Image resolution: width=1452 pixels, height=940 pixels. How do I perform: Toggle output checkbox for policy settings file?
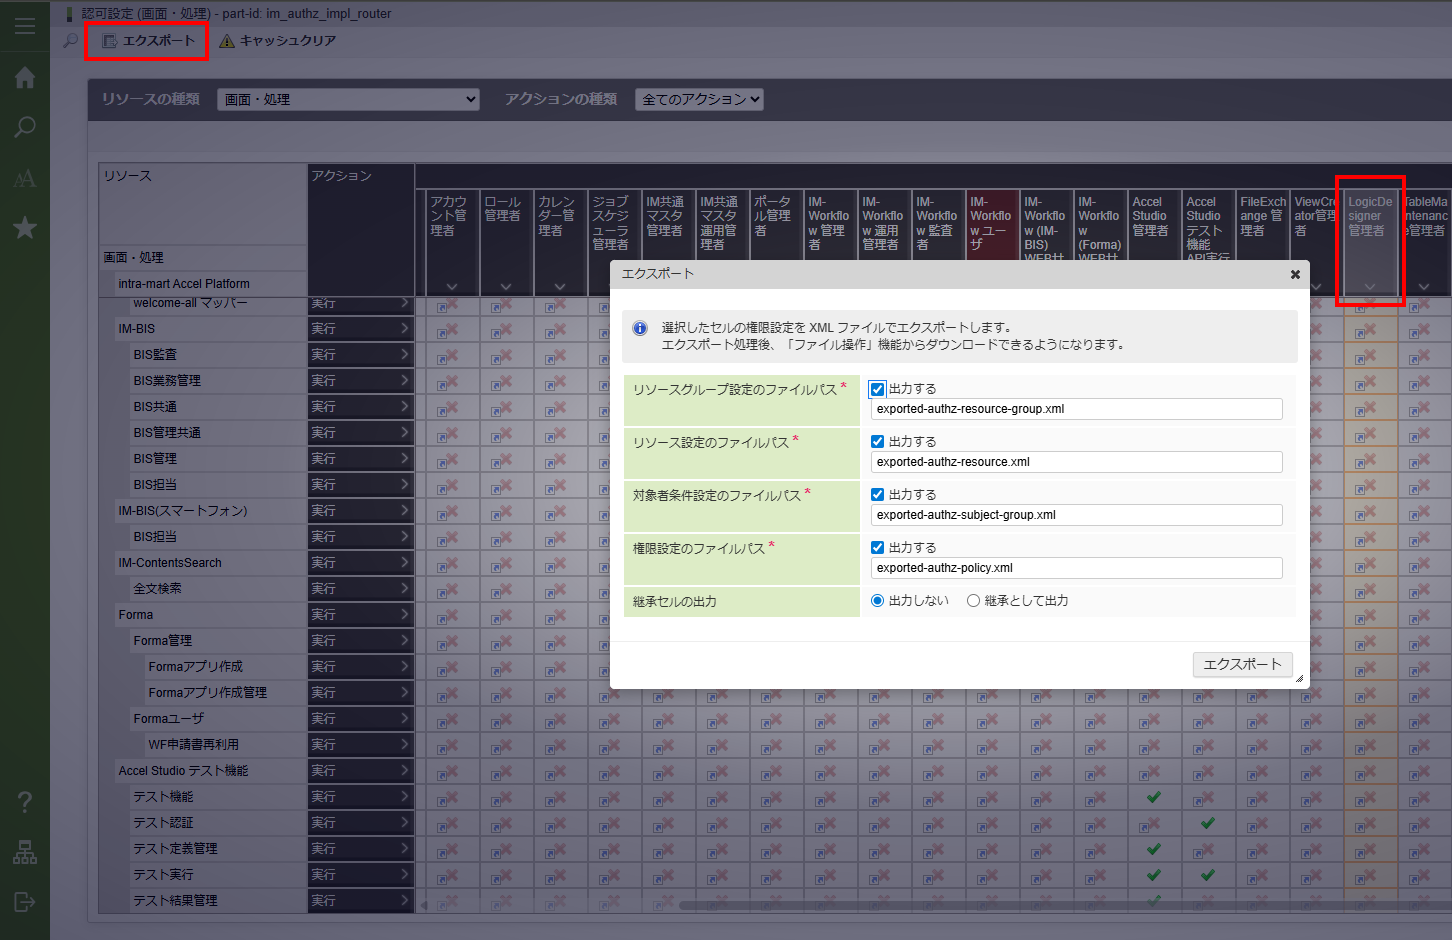click(x=877, y=548)
